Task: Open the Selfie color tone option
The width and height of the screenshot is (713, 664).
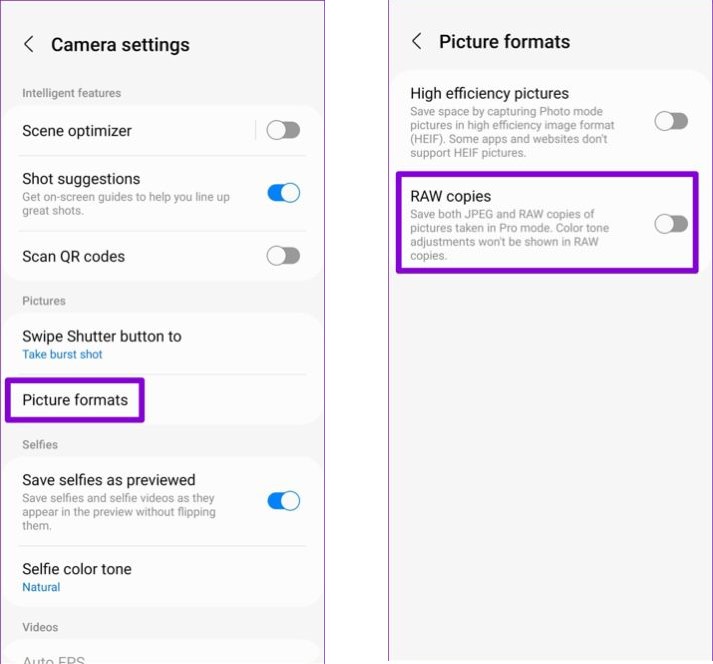Action: pos(77,569)
